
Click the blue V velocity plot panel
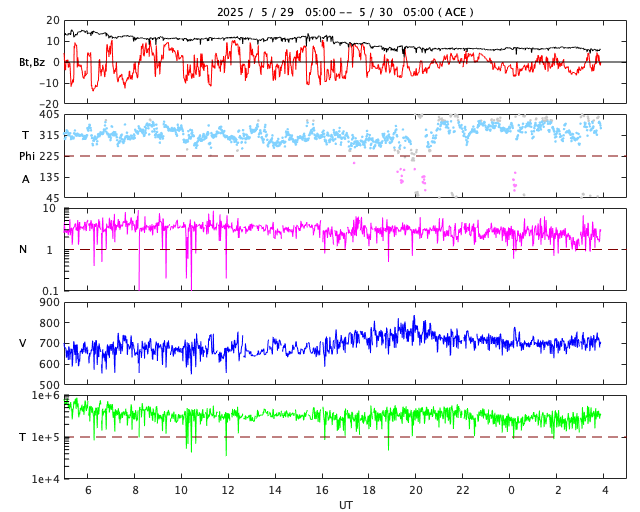coord(345,343)
